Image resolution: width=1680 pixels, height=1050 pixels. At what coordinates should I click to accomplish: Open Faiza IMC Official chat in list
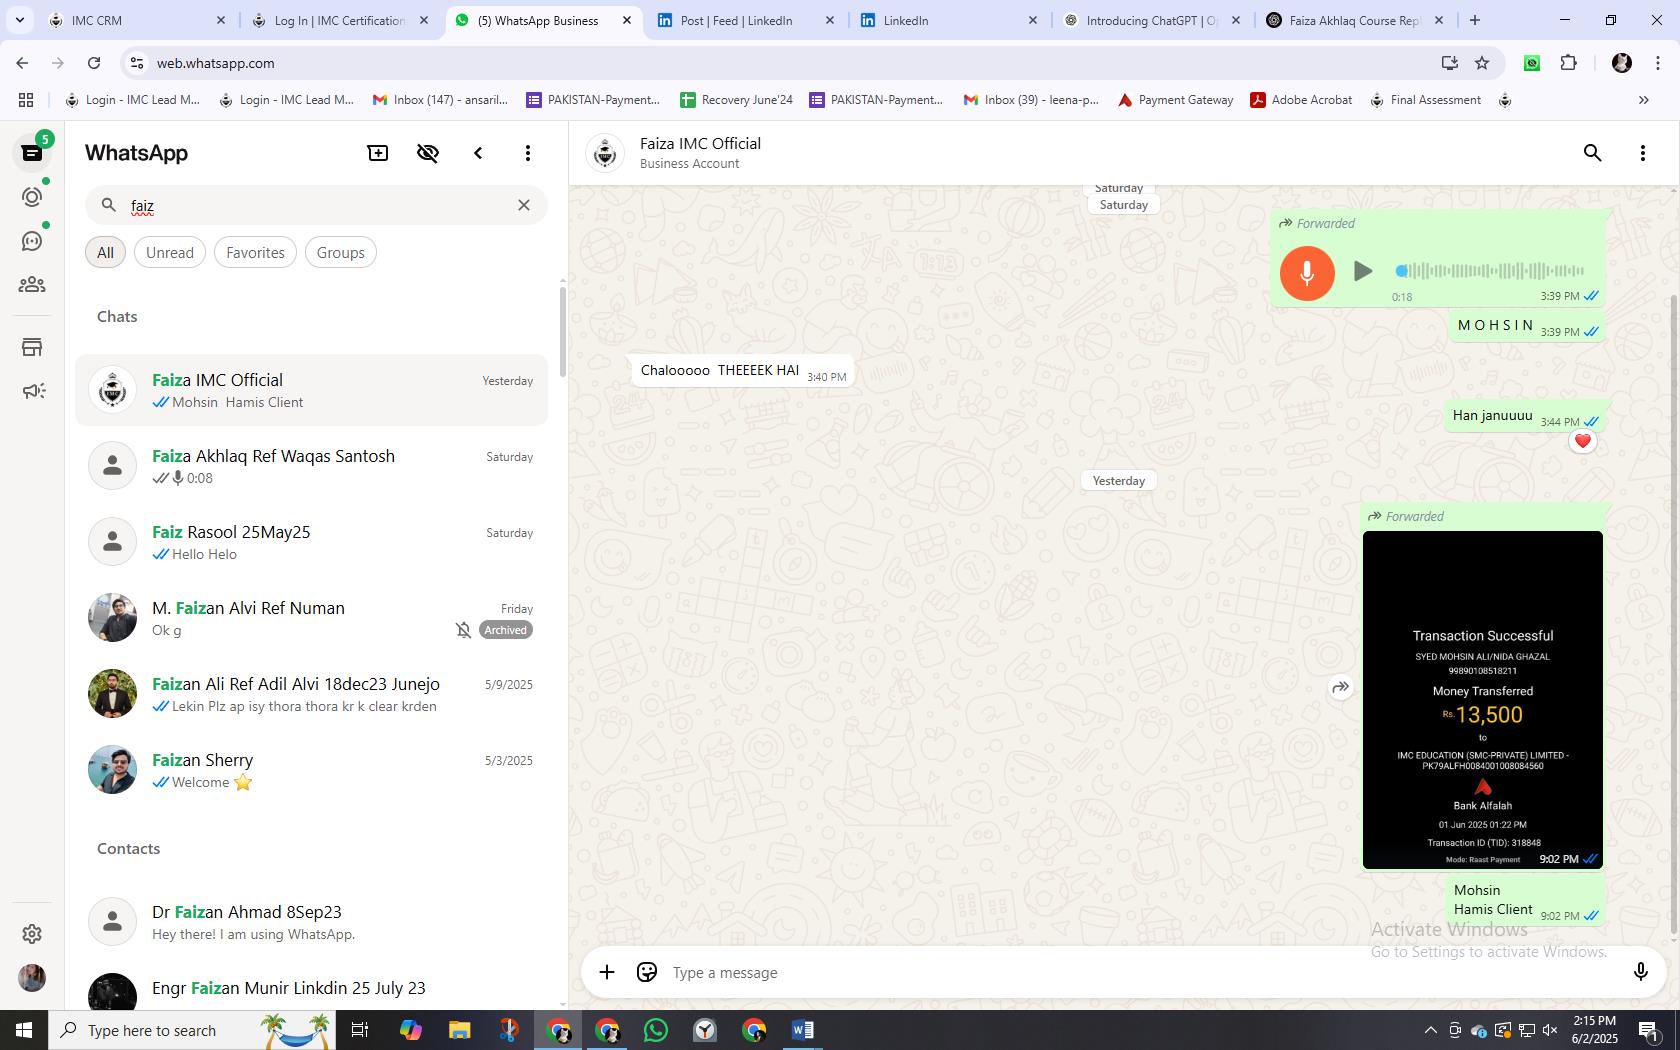click(x=312, y=390)
